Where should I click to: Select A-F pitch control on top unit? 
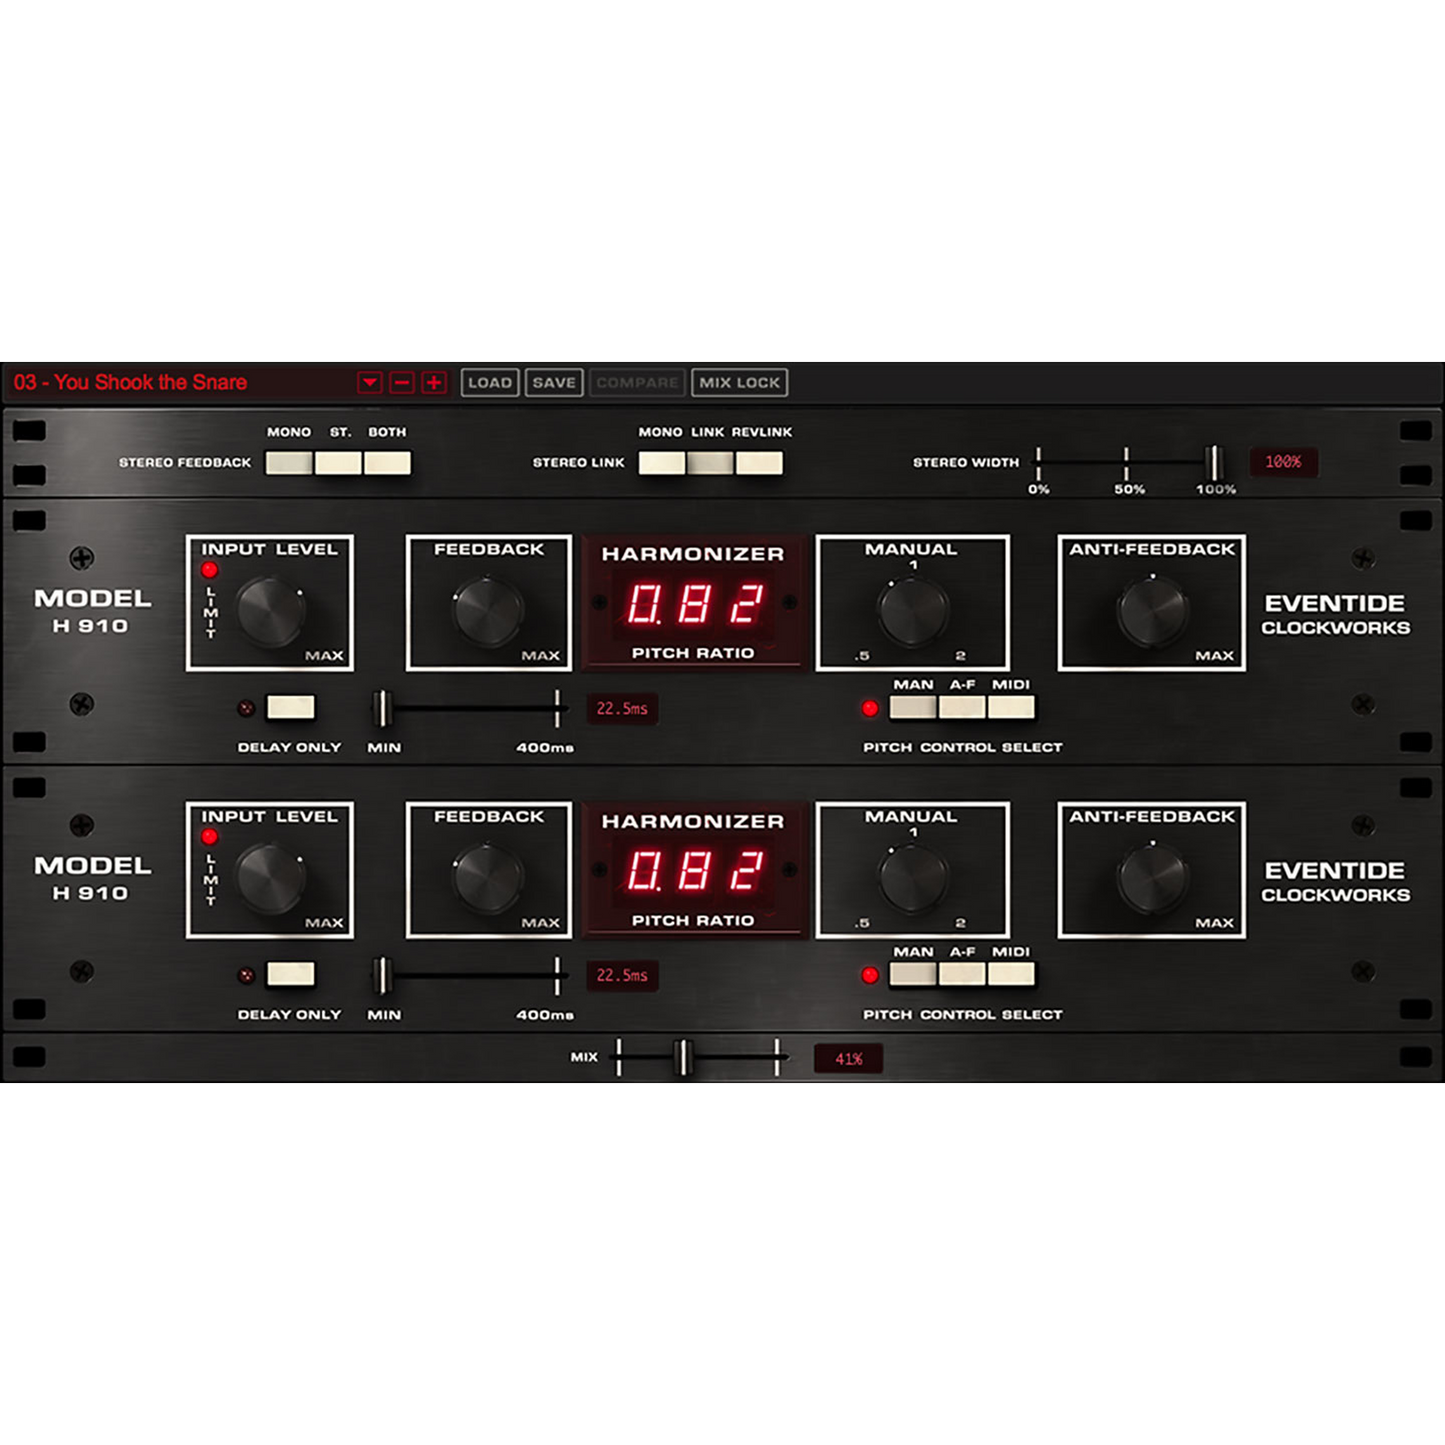(x=962, y=708)
